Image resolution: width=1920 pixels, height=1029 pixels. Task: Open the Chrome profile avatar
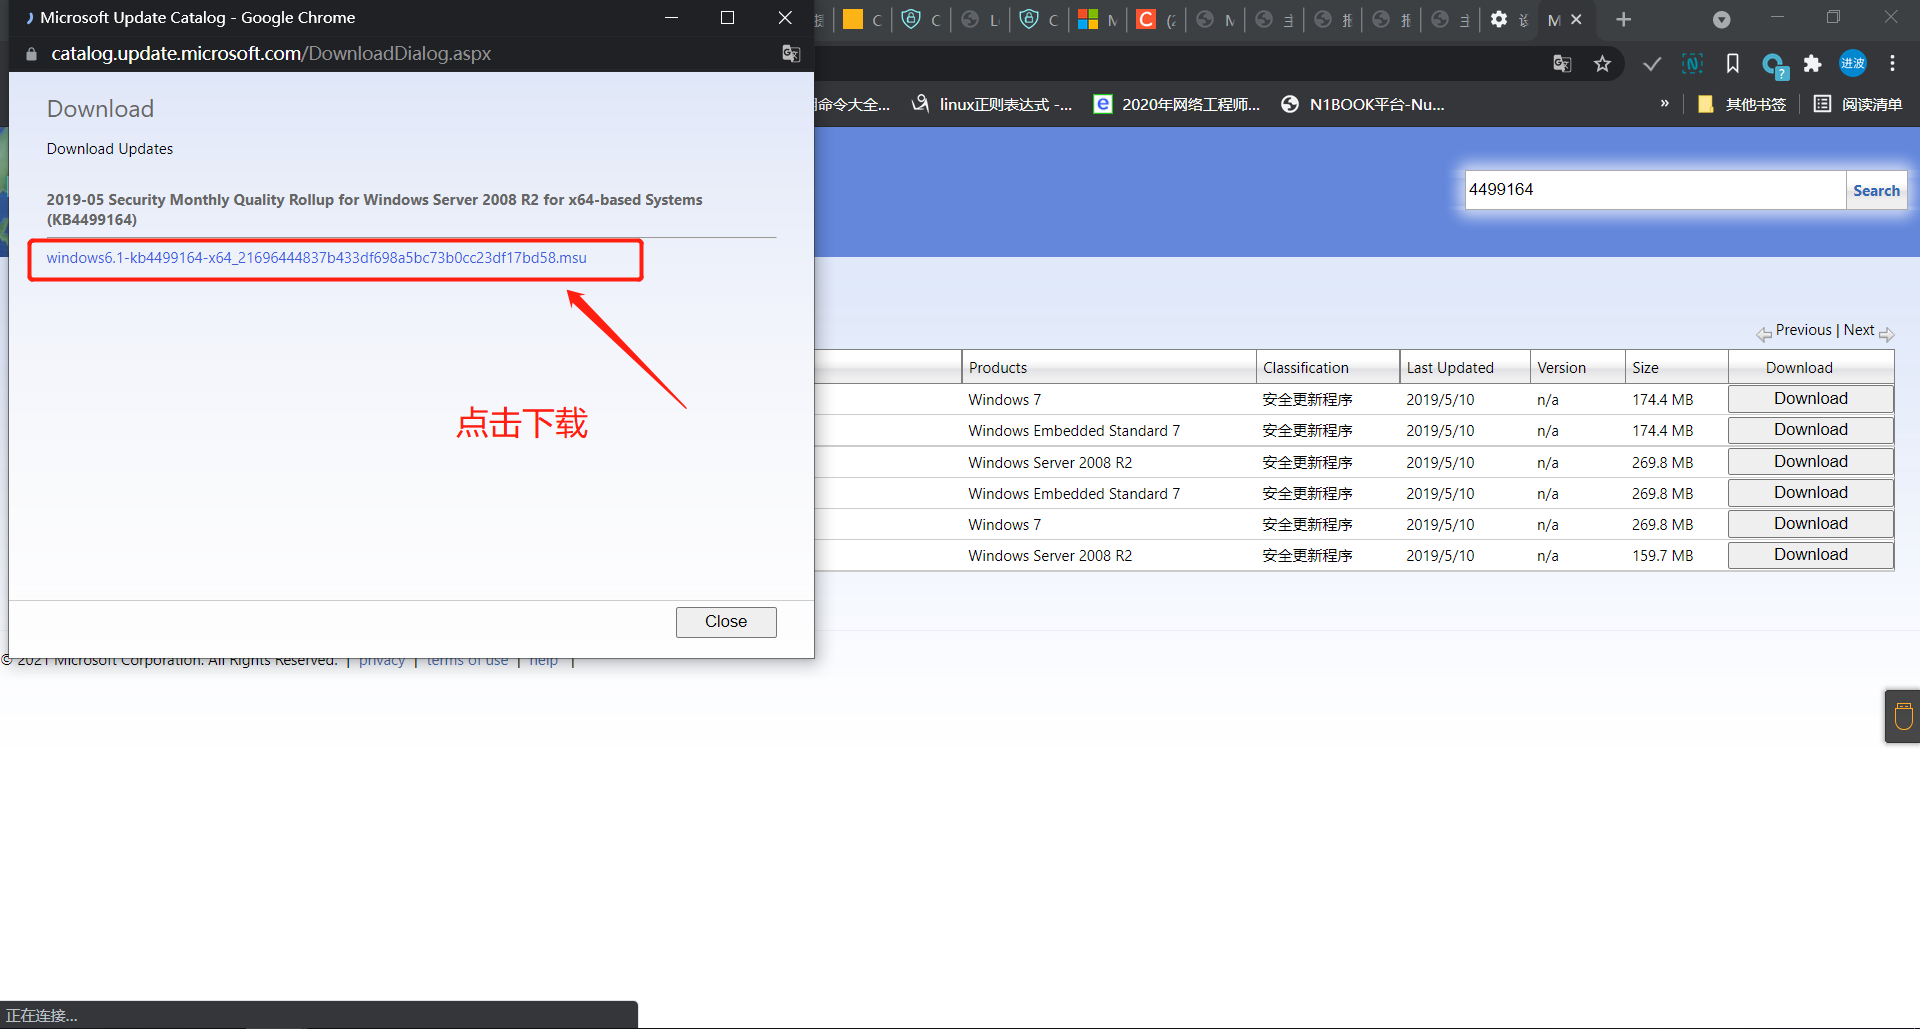click(x=1853, y=63)
